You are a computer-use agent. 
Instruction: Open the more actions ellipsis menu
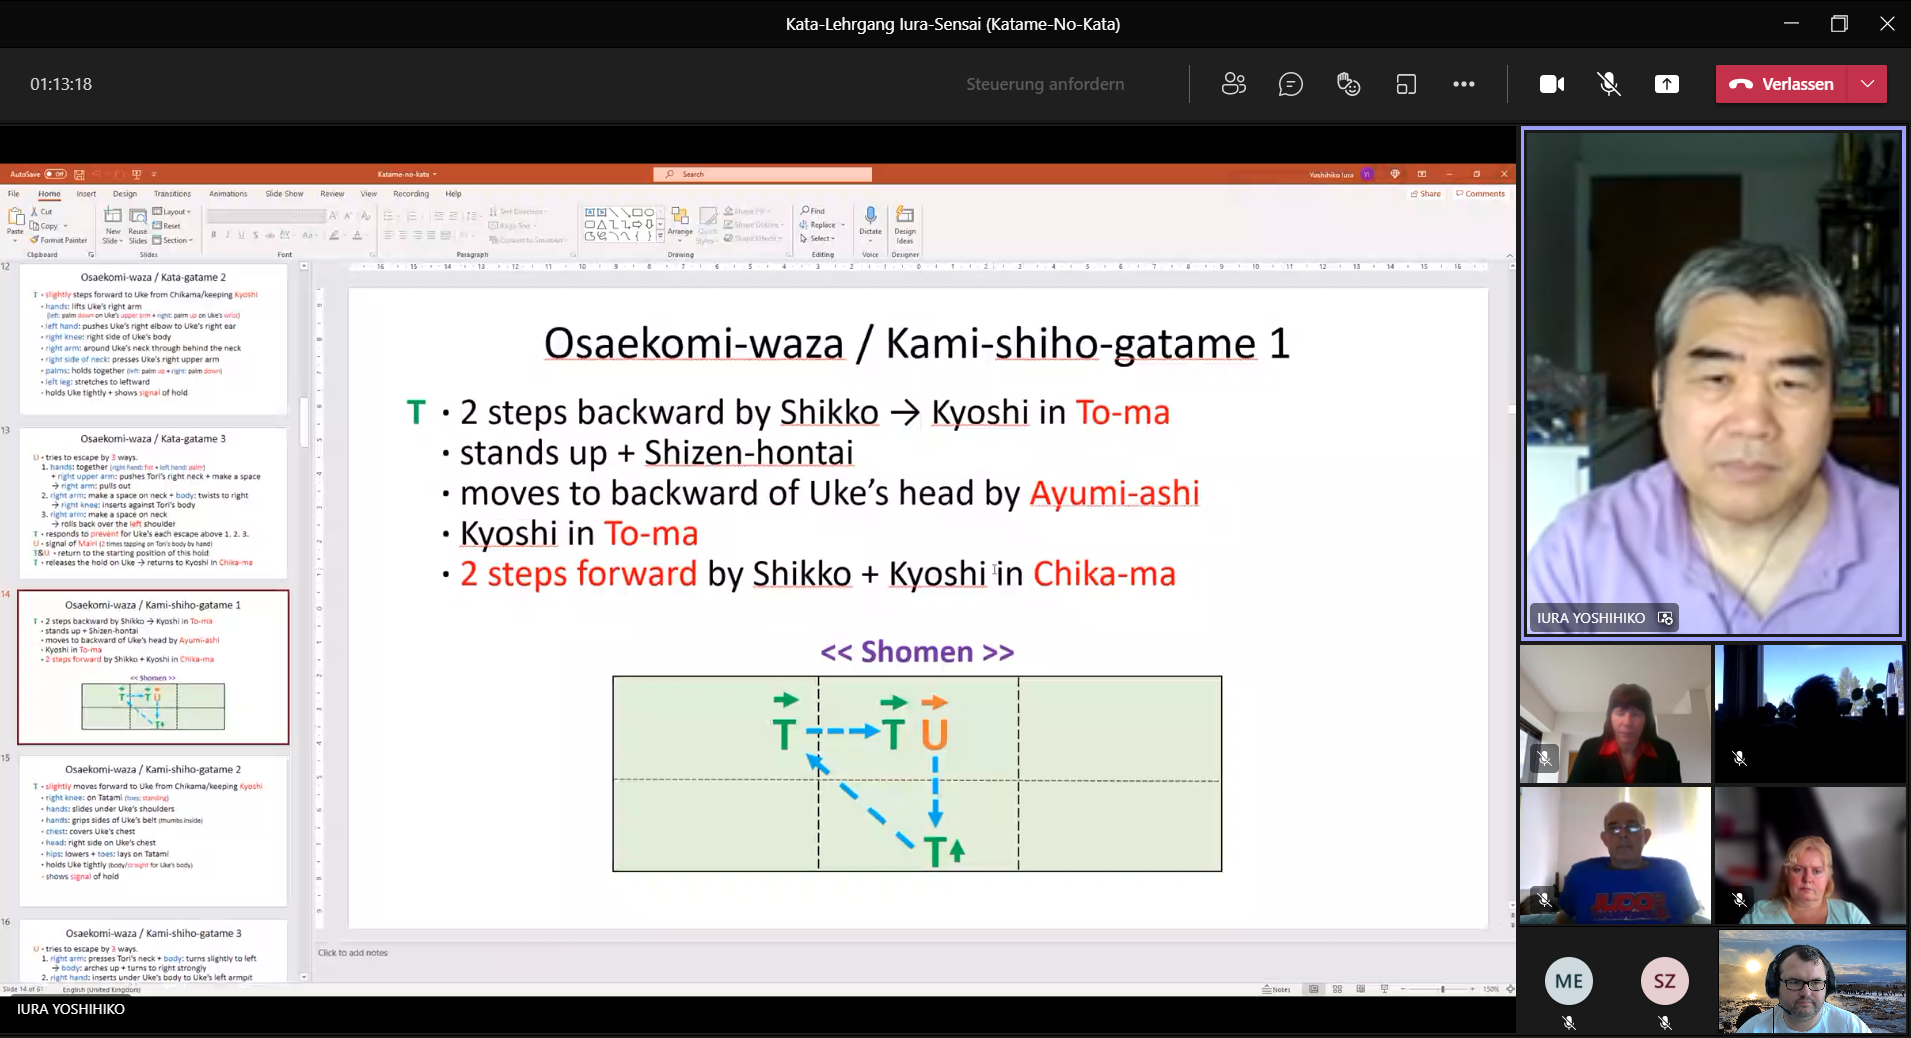1463,85
